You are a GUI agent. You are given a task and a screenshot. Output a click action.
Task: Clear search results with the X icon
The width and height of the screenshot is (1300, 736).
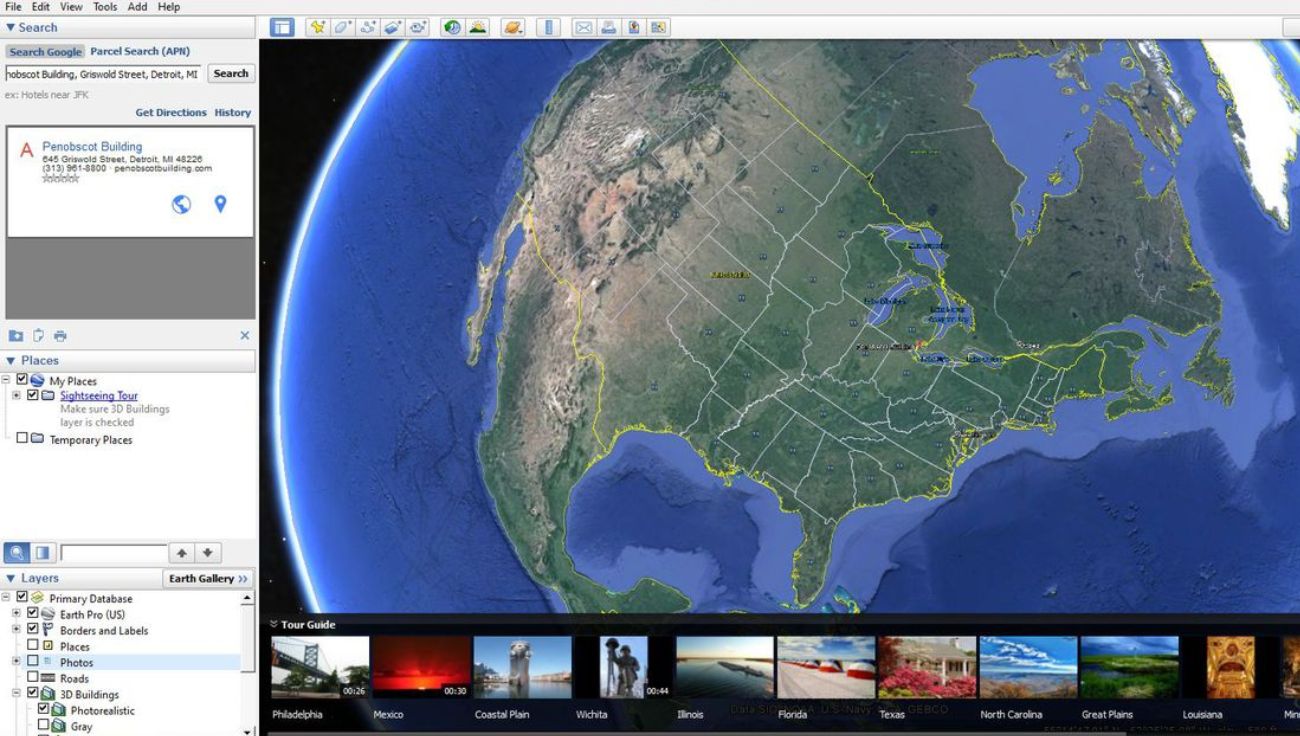click(245, 336)
